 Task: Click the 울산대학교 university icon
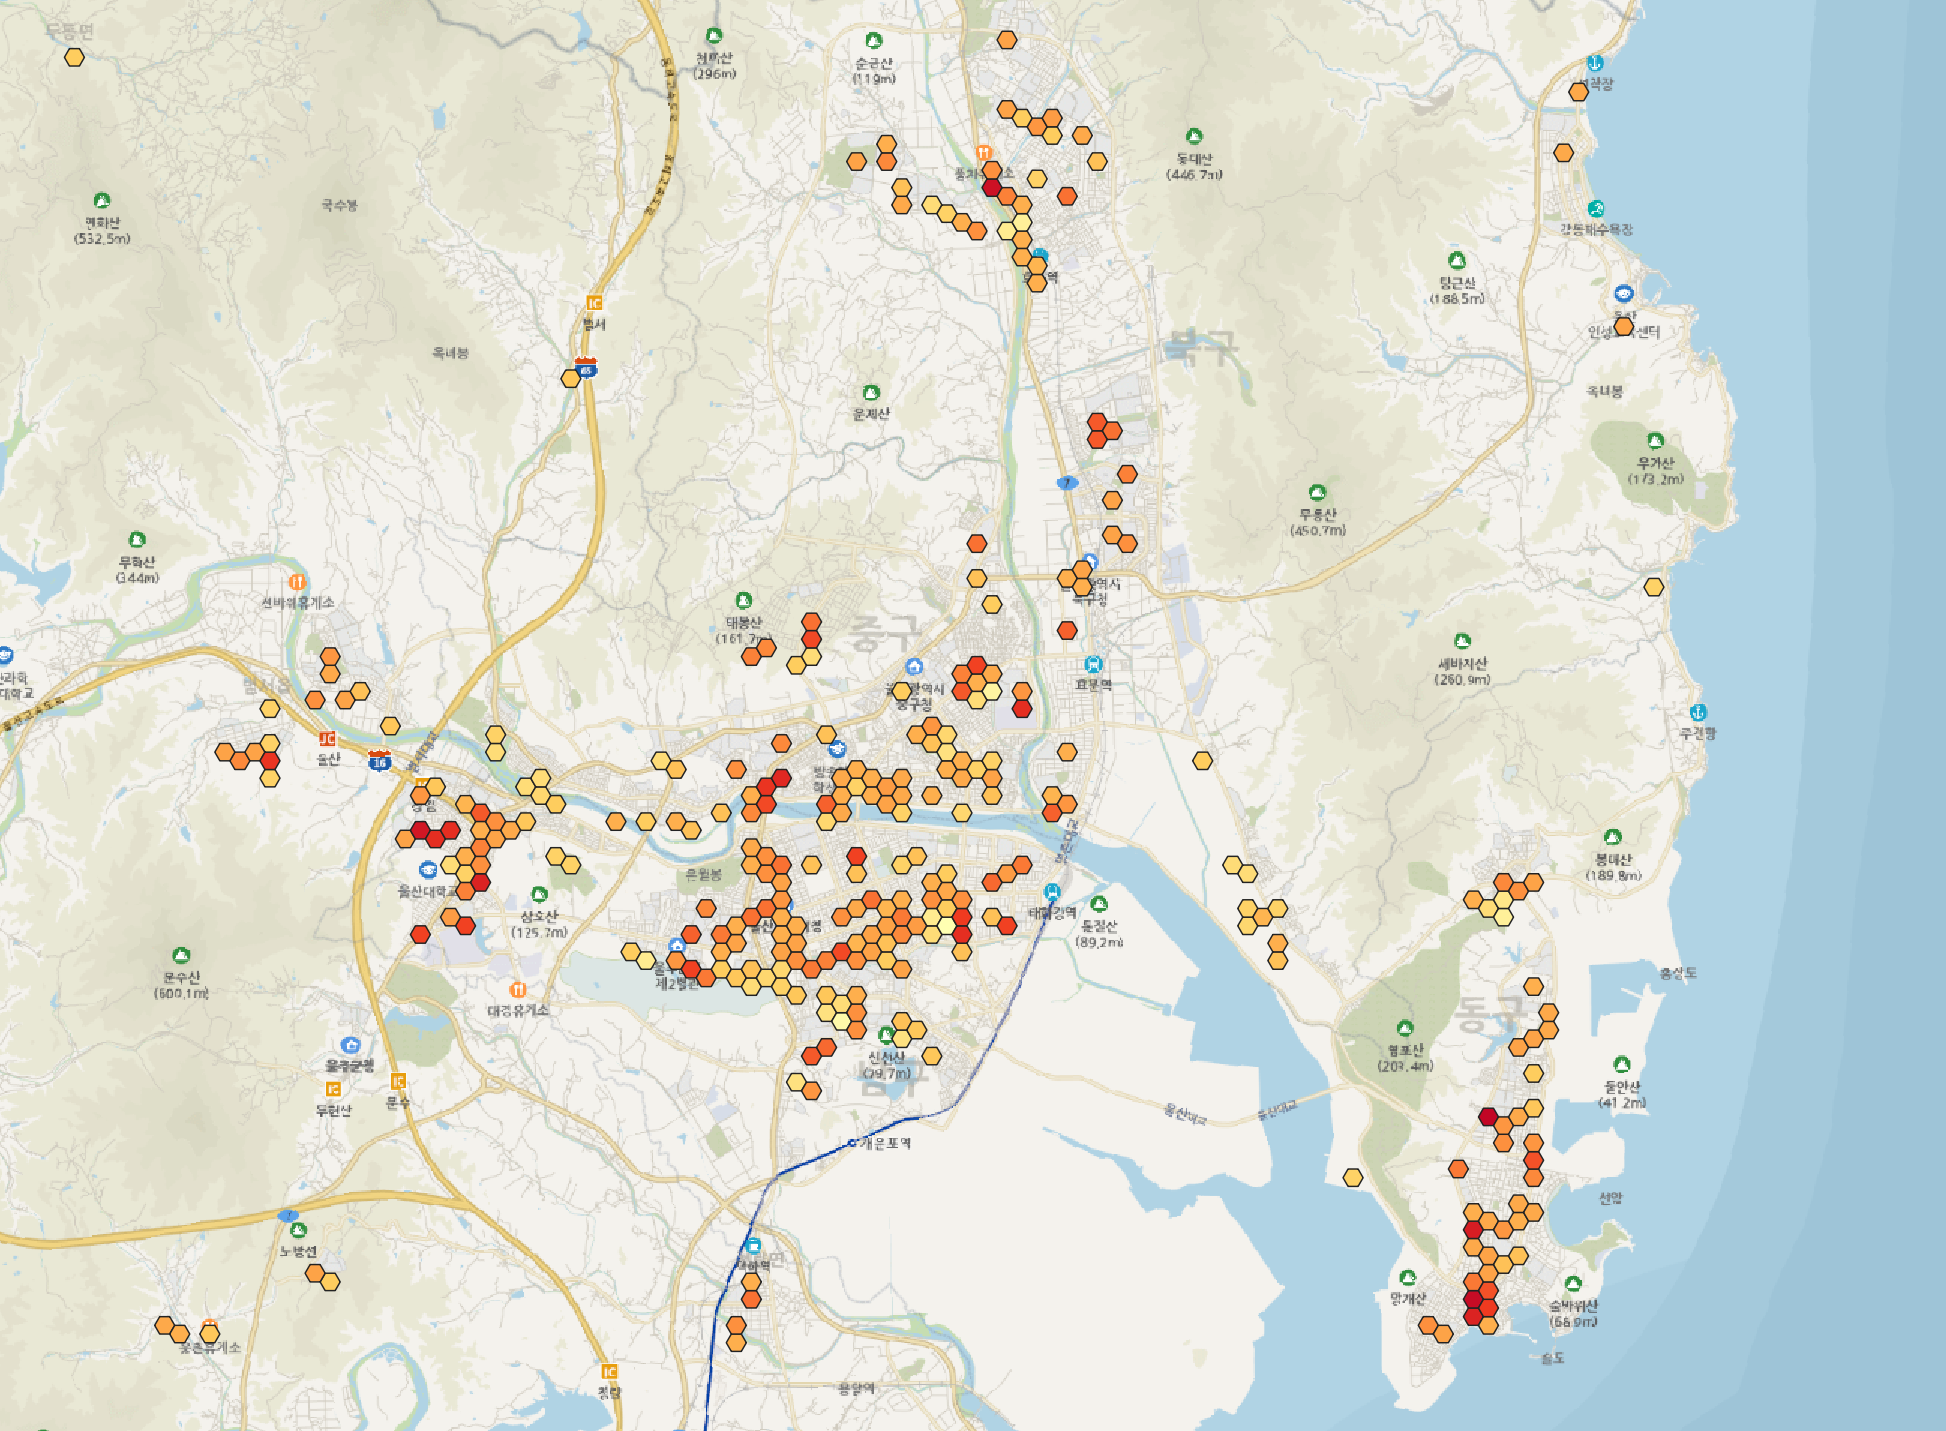pyautogui.click(x=428, y=869)
